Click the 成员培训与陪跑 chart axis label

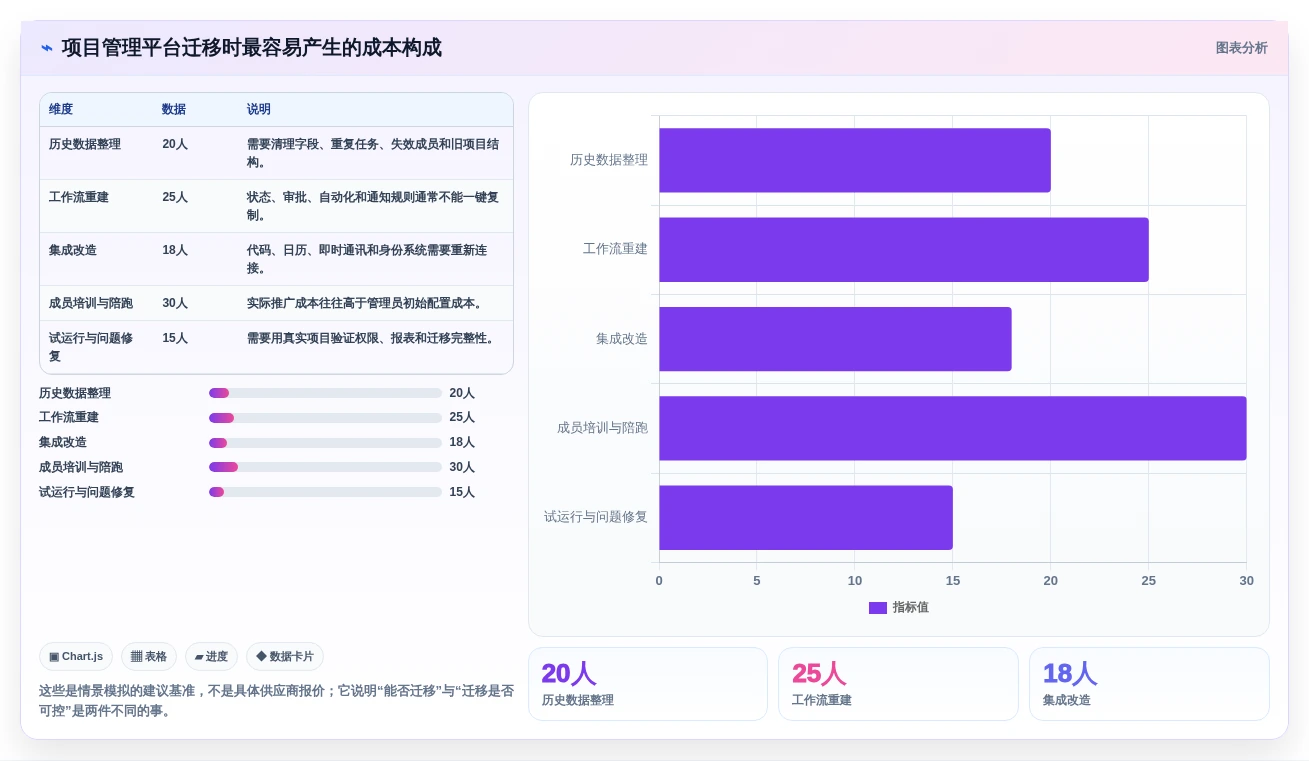602,428
